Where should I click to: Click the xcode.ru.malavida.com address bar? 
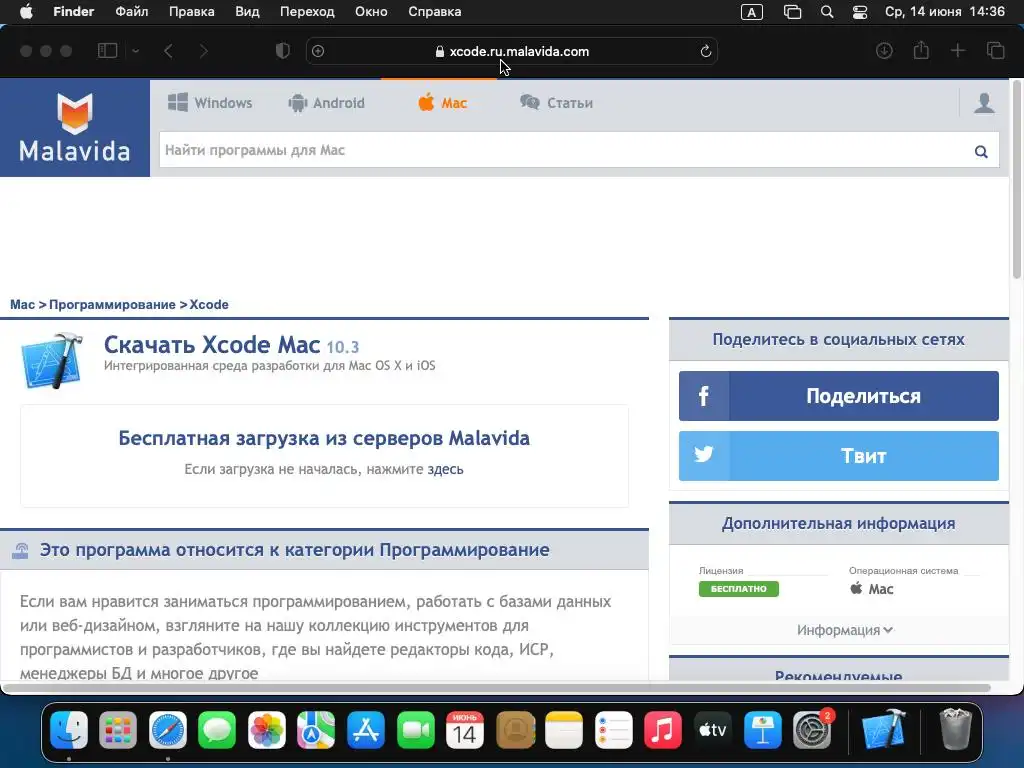[512, 51]
